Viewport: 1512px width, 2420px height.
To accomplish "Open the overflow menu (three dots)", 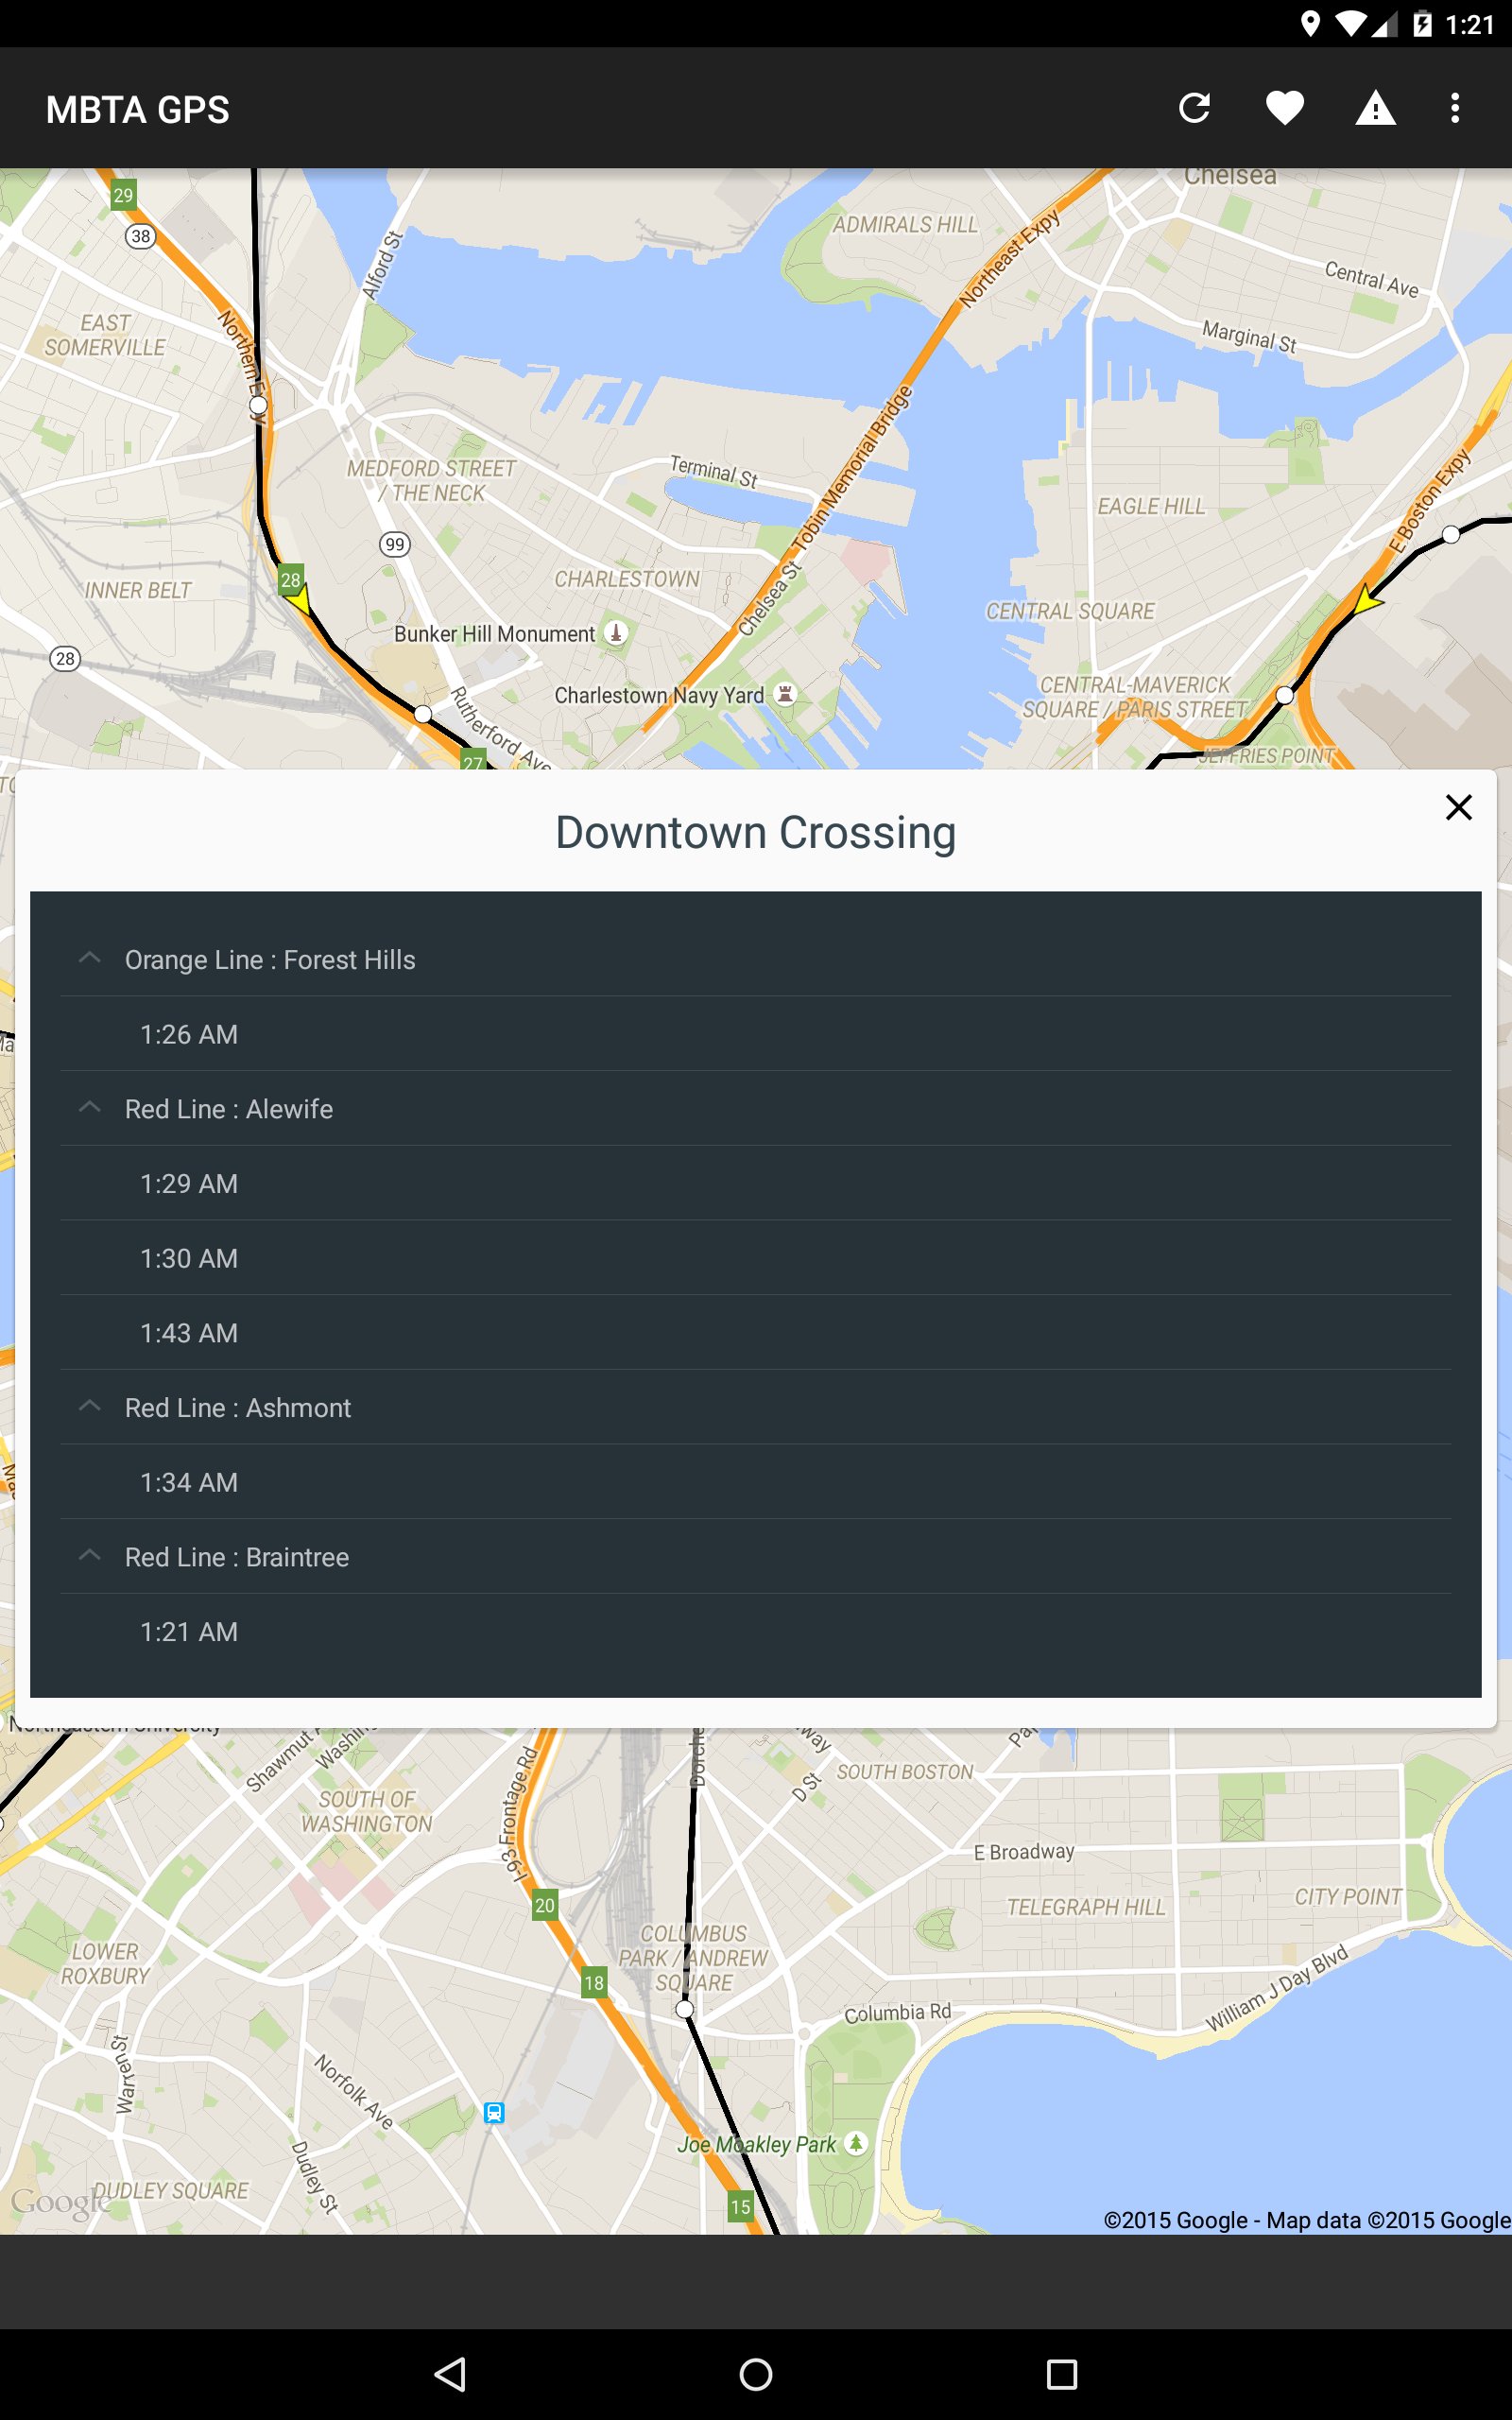I will (x=1455, y=108).
